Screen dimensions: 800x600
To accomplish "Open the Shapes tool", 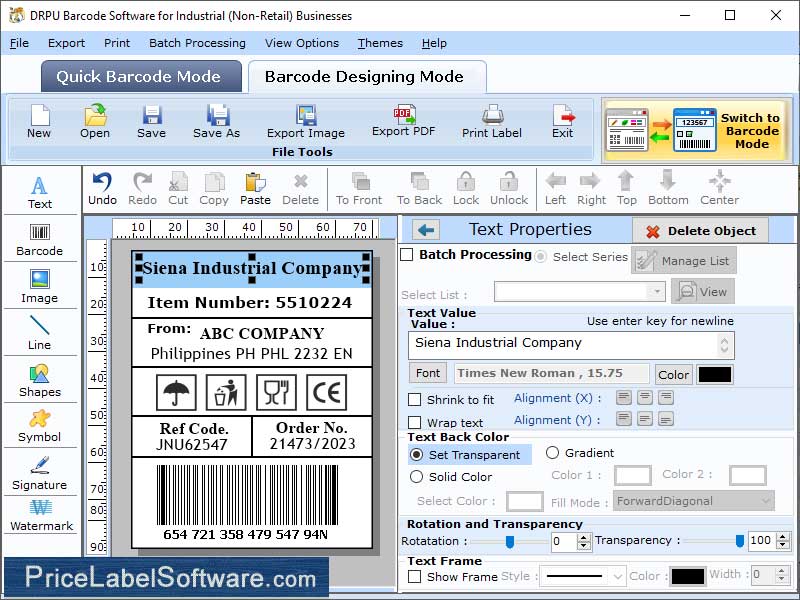I will [40, 381].
